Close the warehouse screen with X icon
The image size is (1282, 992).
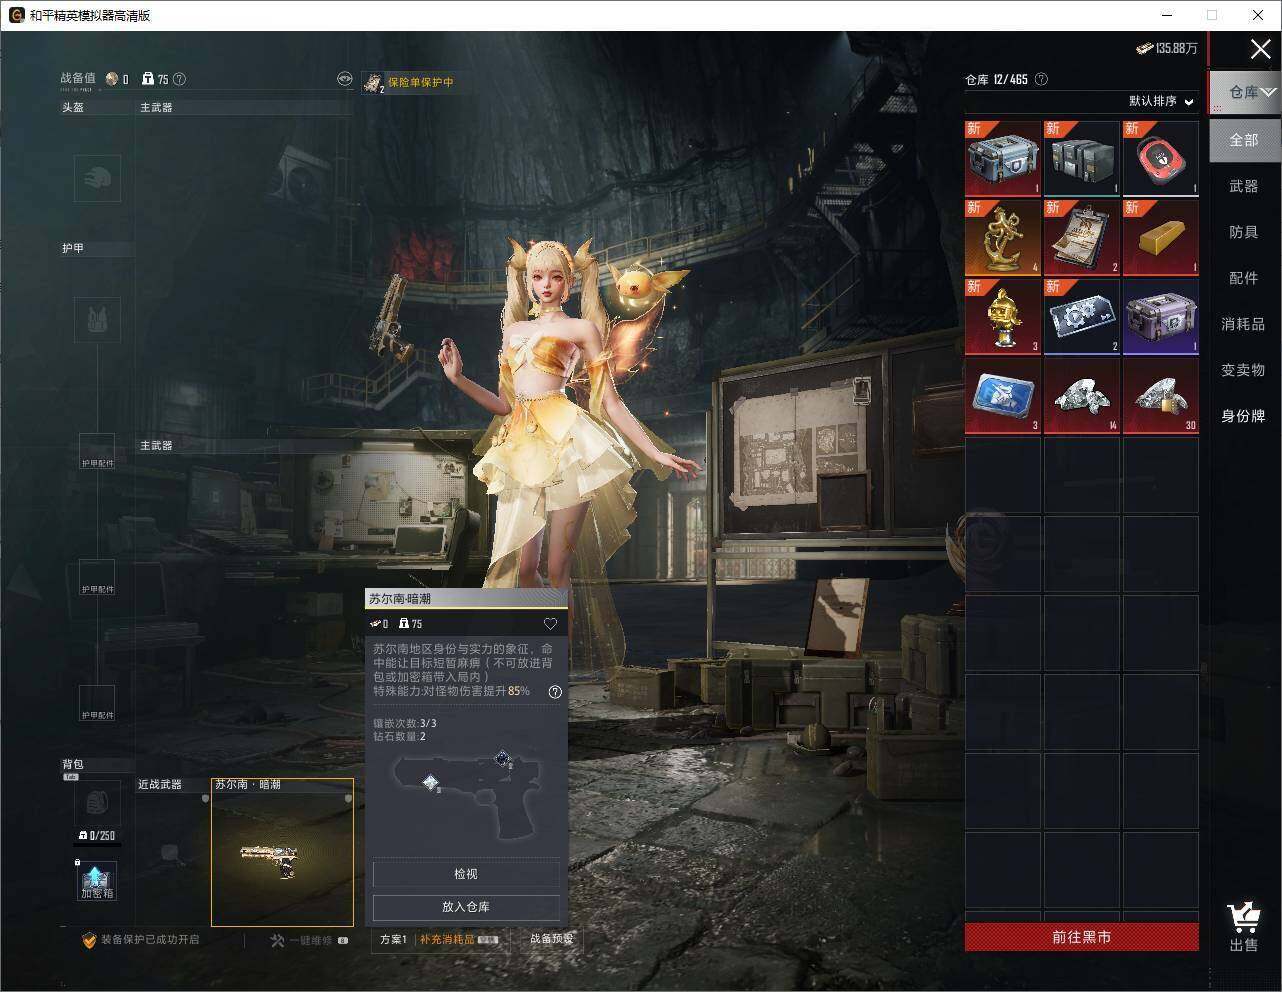pos(1261,49)
